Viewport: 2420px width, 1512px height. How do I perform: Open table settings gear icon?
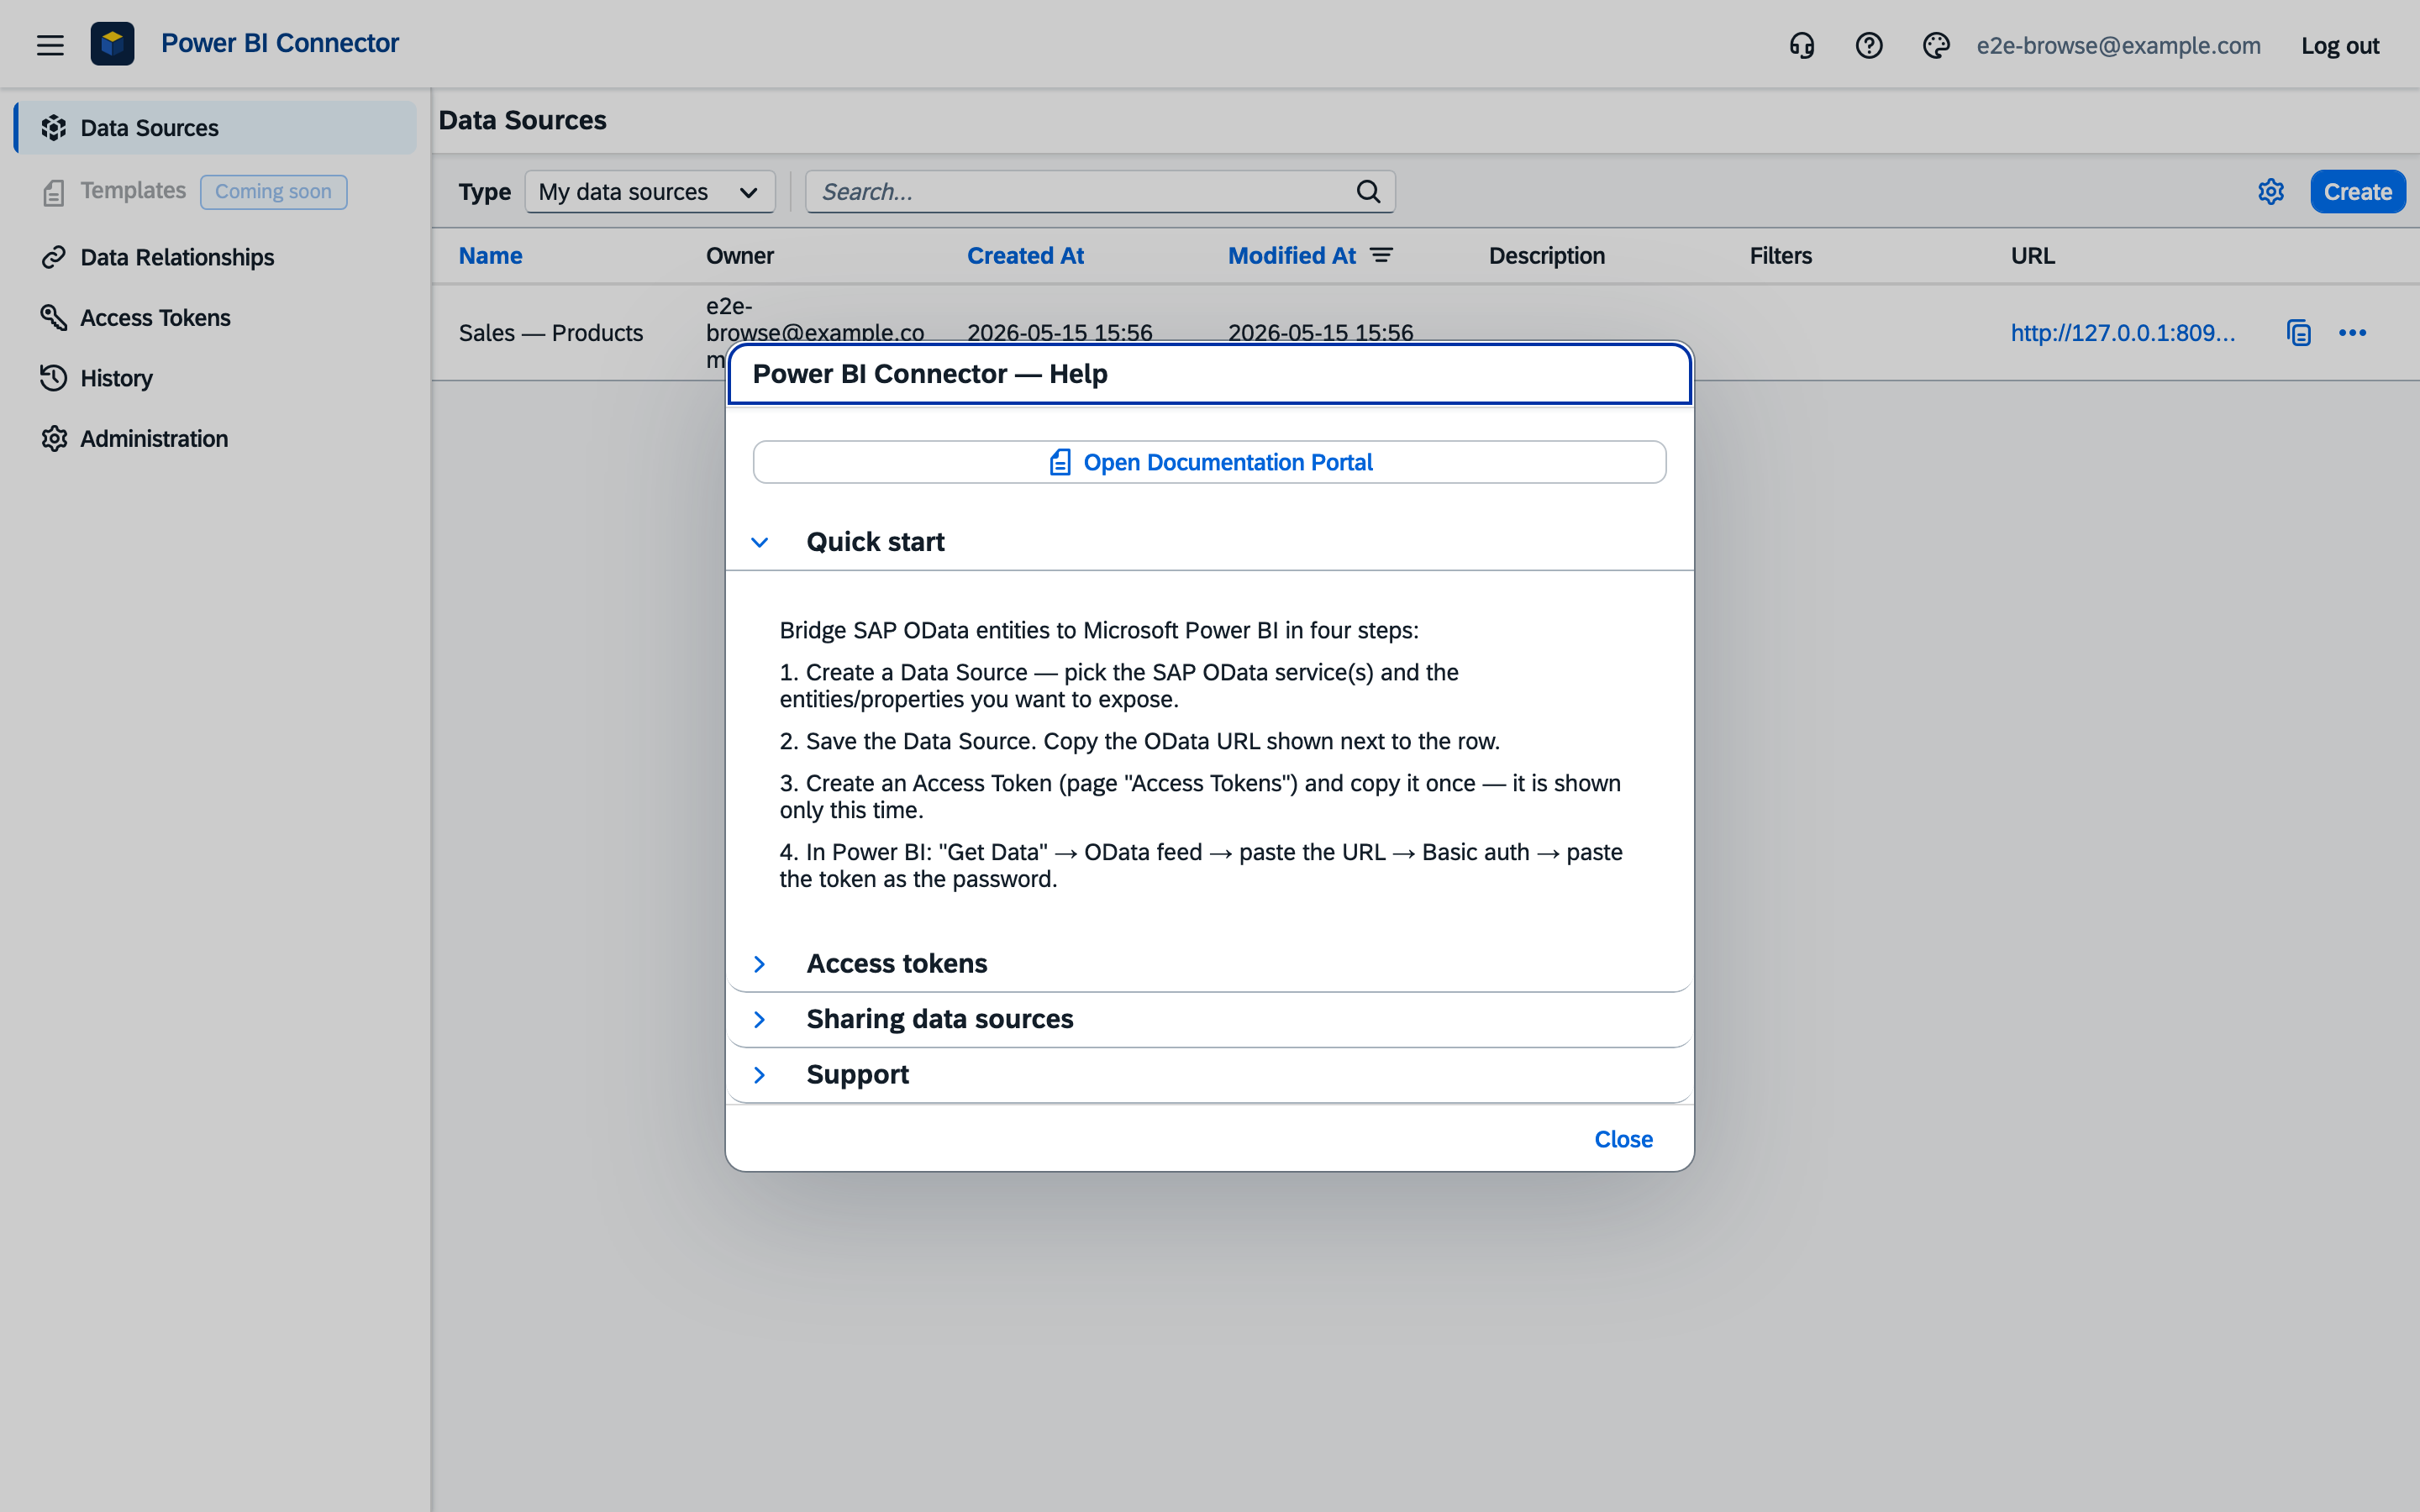click(x=2271, y=192)
